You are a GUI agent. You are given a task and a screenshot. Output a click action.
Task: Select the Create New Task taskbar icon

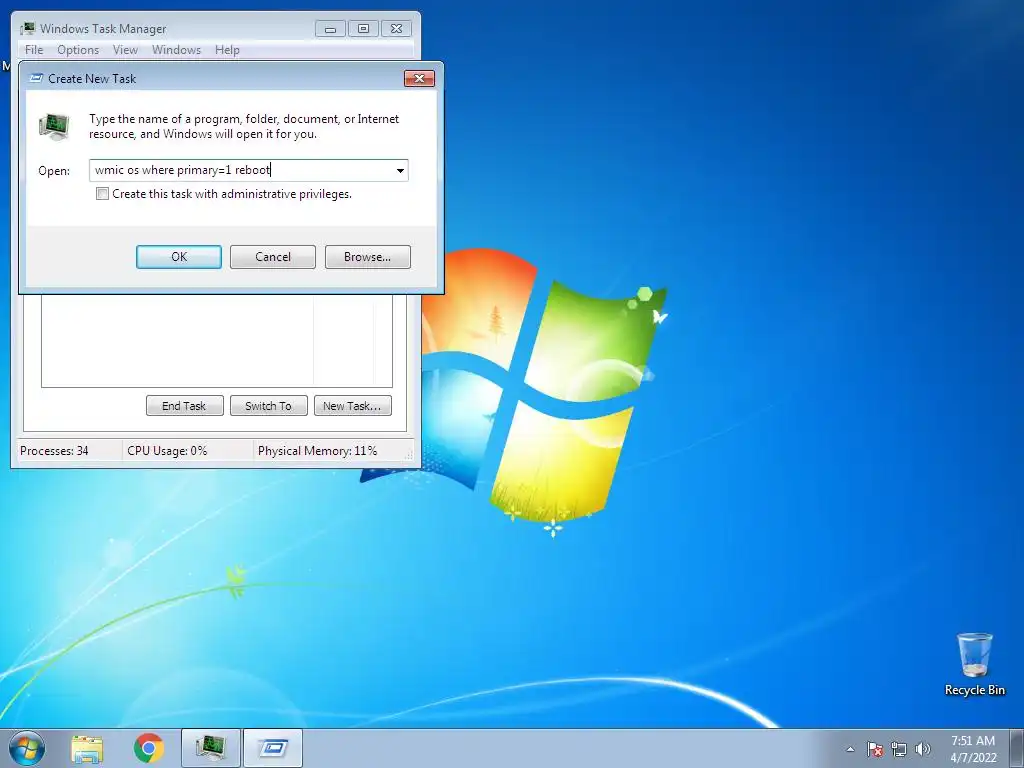[273, 748]
